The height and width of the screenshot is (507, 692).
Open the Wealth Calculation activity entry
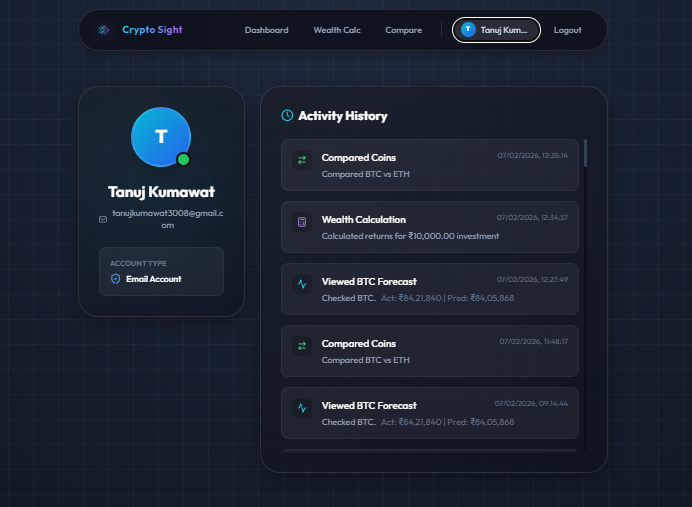coord(430,227)
